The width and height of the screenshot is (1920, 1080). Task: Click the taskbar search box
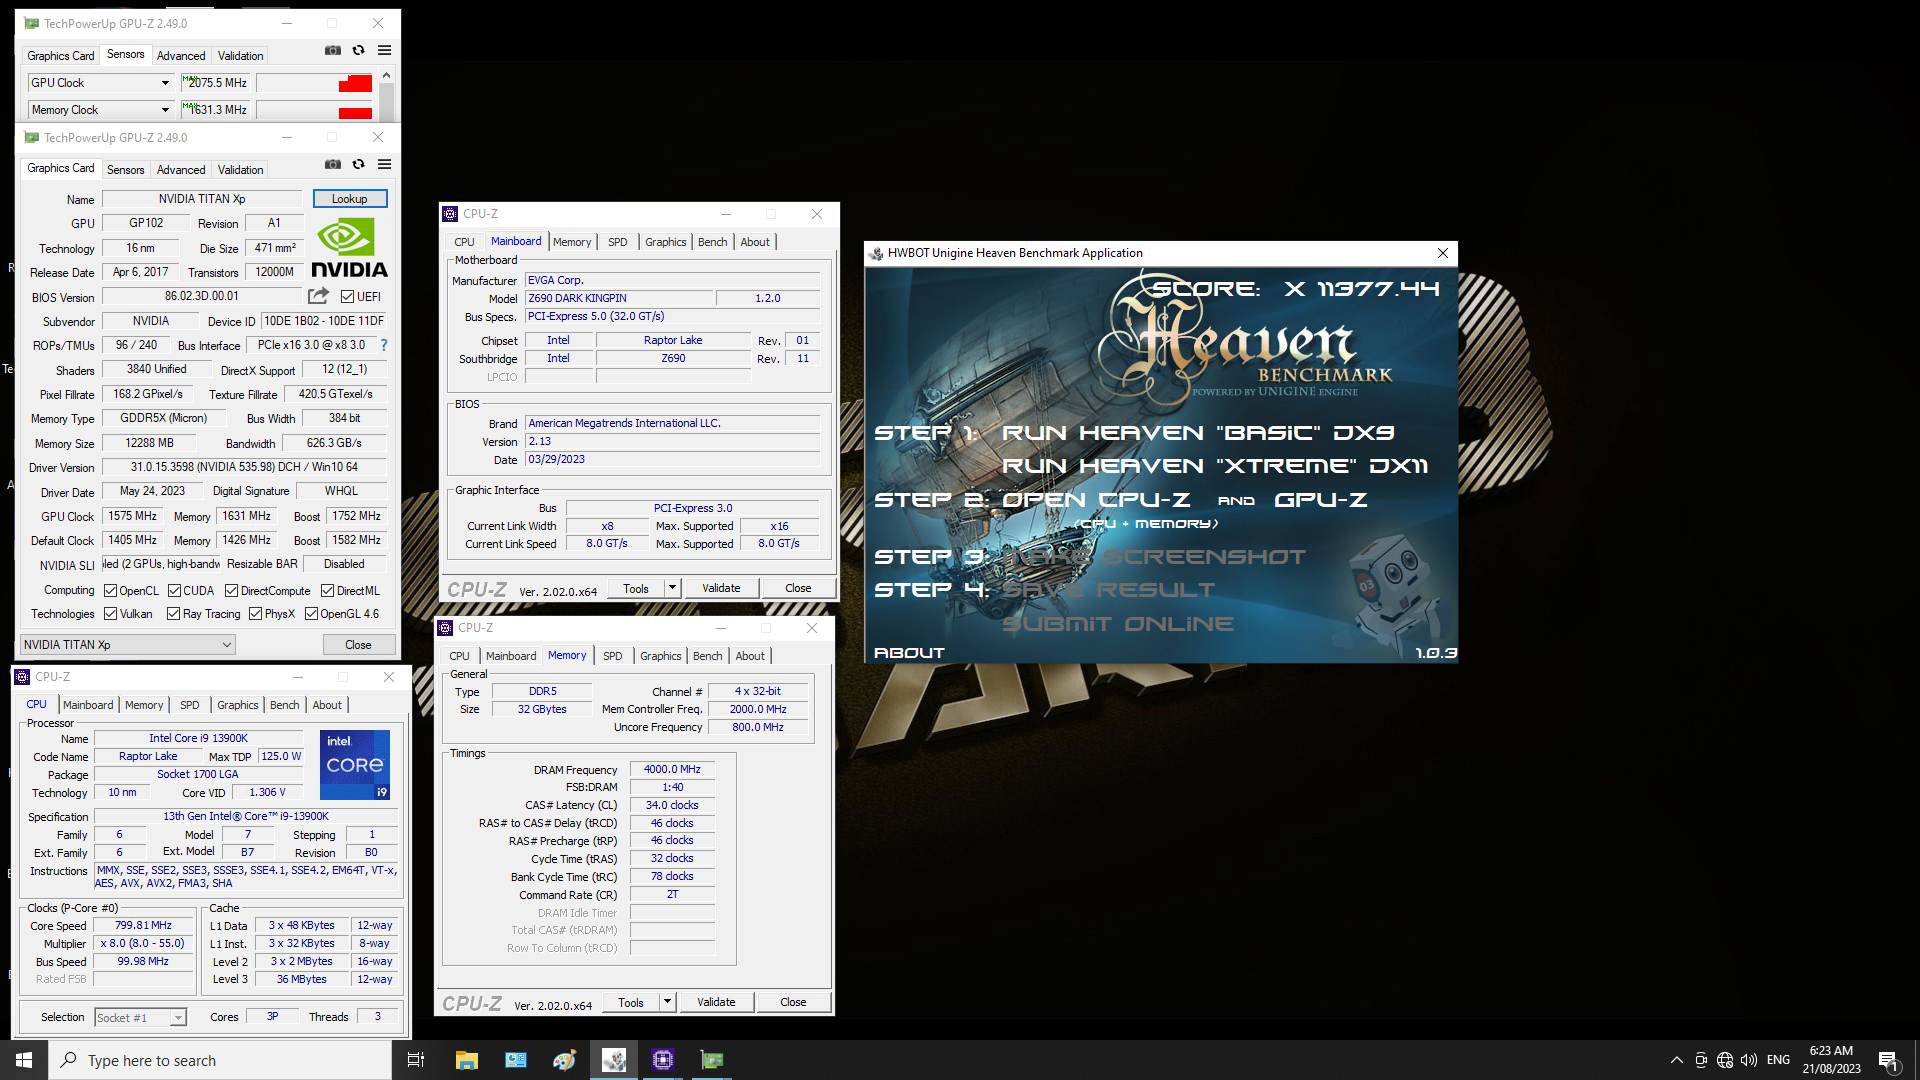pos(220,1060)
